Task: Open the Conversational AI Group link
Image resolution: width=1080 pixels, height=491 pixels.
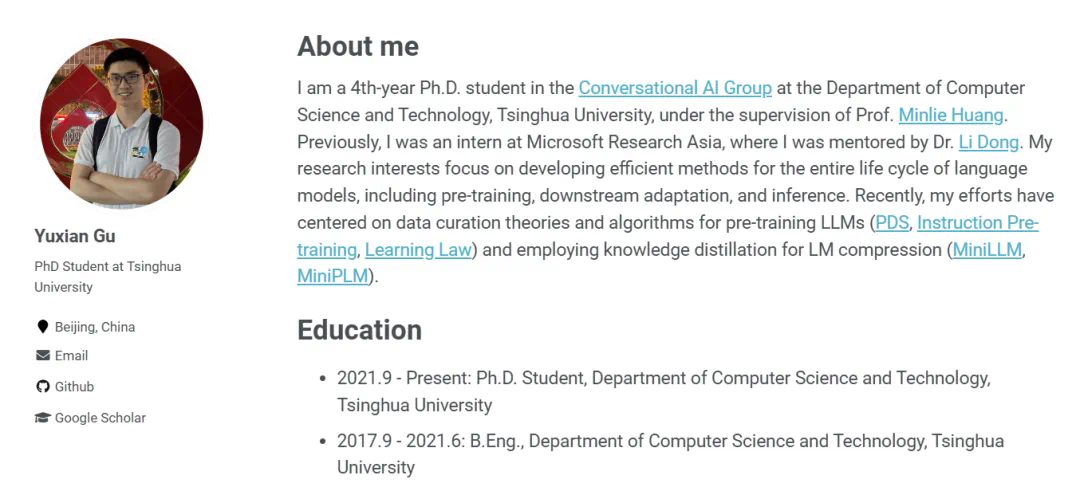Action: (x=675, y=88)
